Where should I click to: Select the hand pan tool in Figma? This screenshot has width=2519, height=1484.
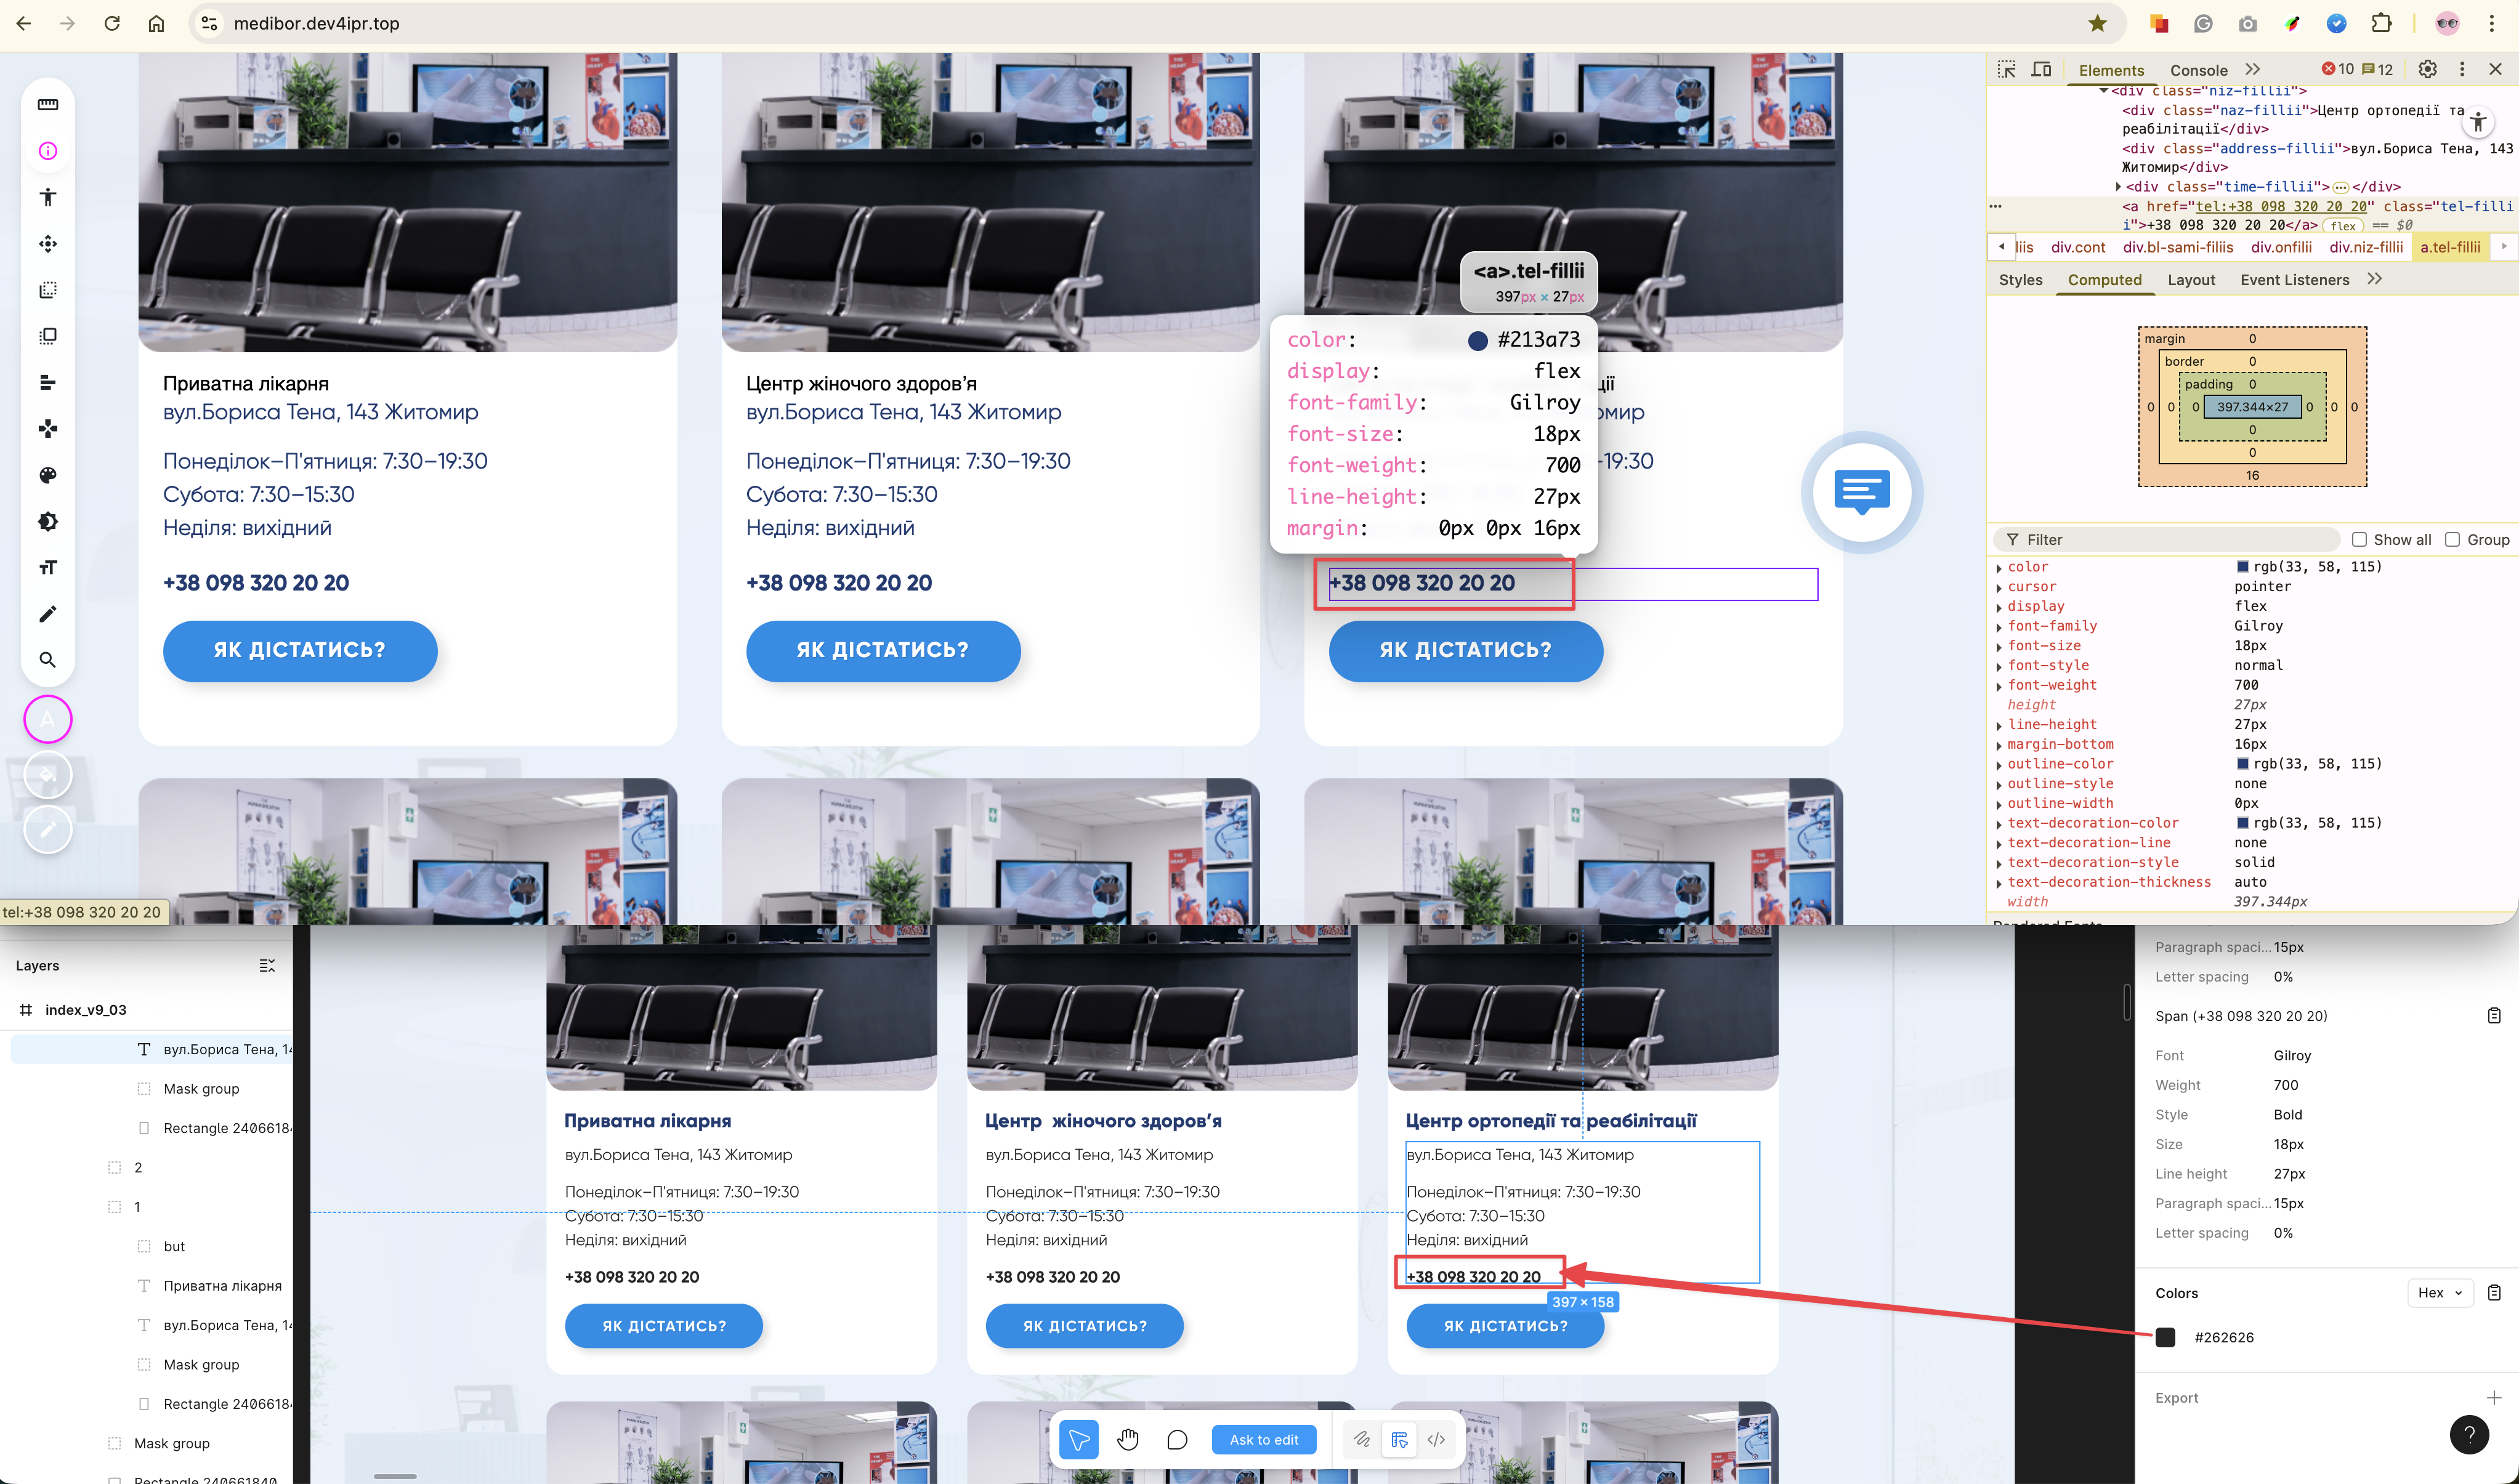(x=1127, y=1439)
